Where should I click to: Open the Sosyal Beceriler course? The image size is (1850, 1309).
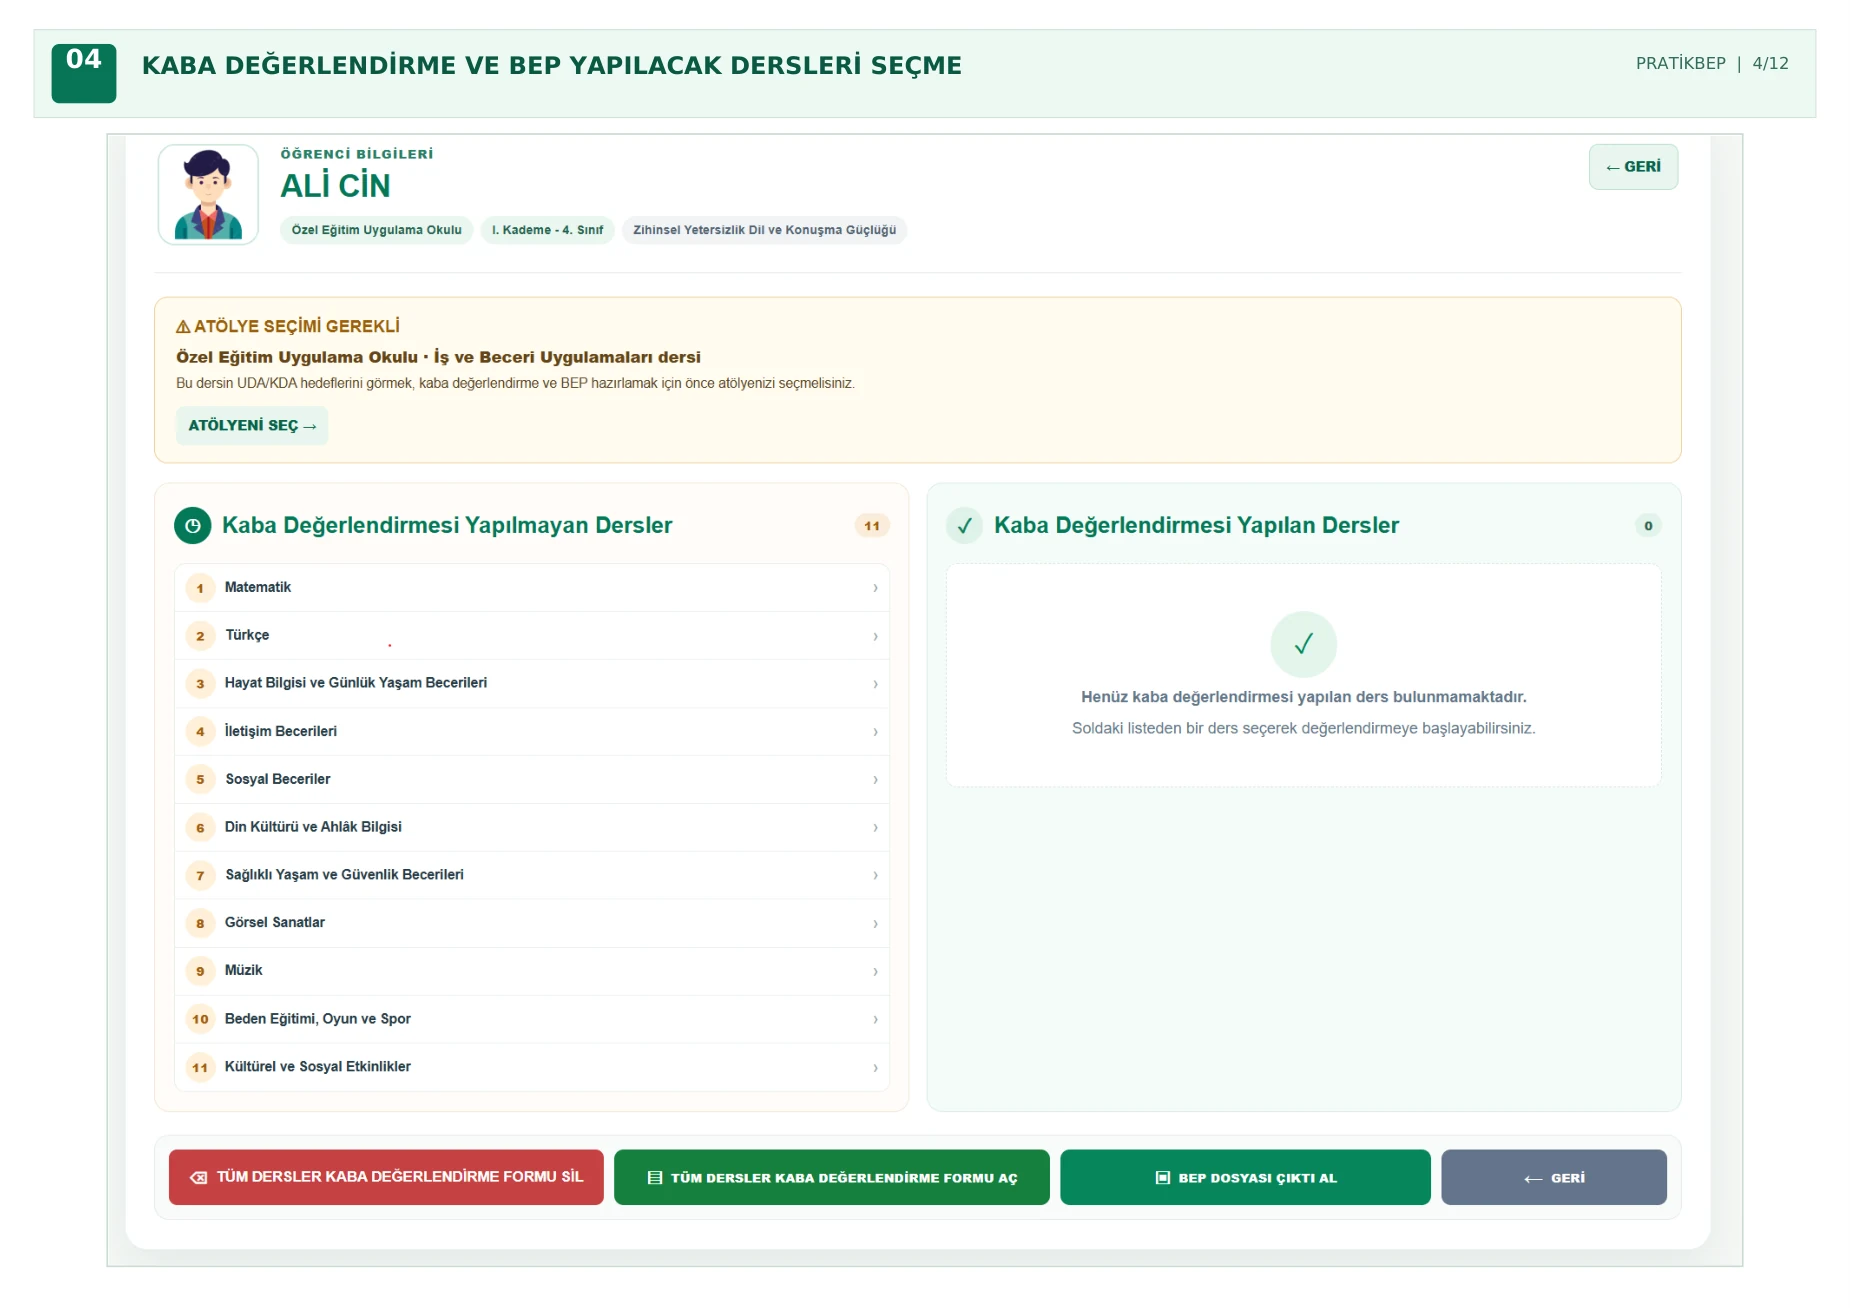click(532, 780)
